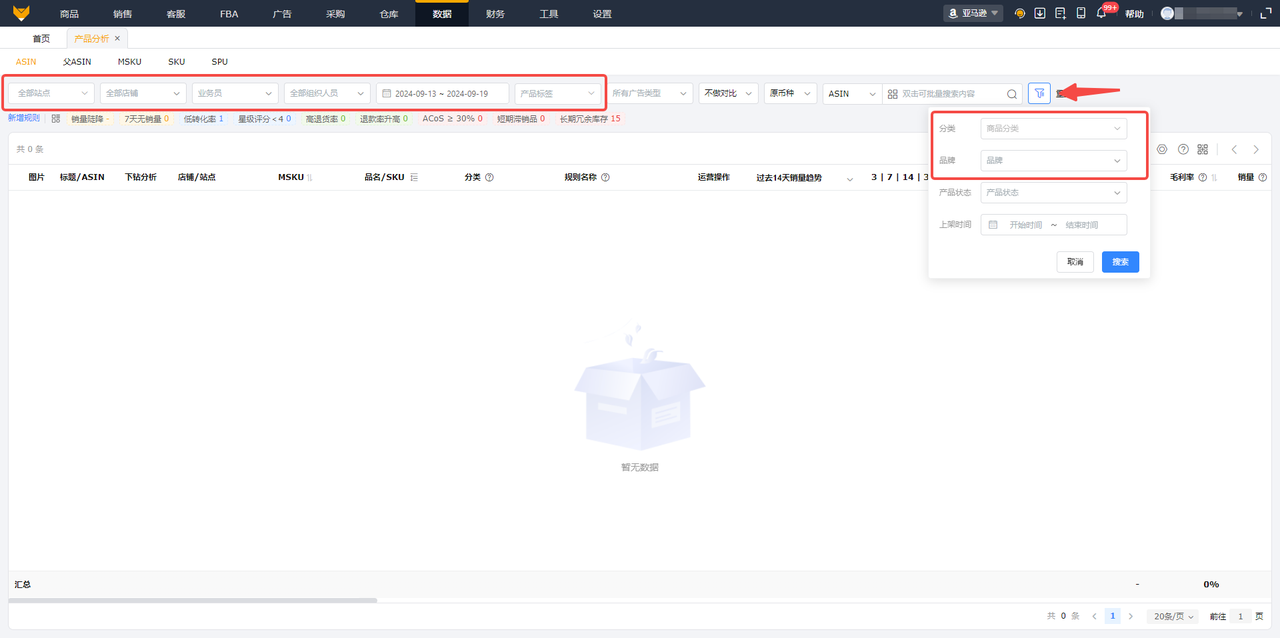Click the question mark help icon above table
This screenshot has width=1280, height=638.
(x=1183, y=149)
